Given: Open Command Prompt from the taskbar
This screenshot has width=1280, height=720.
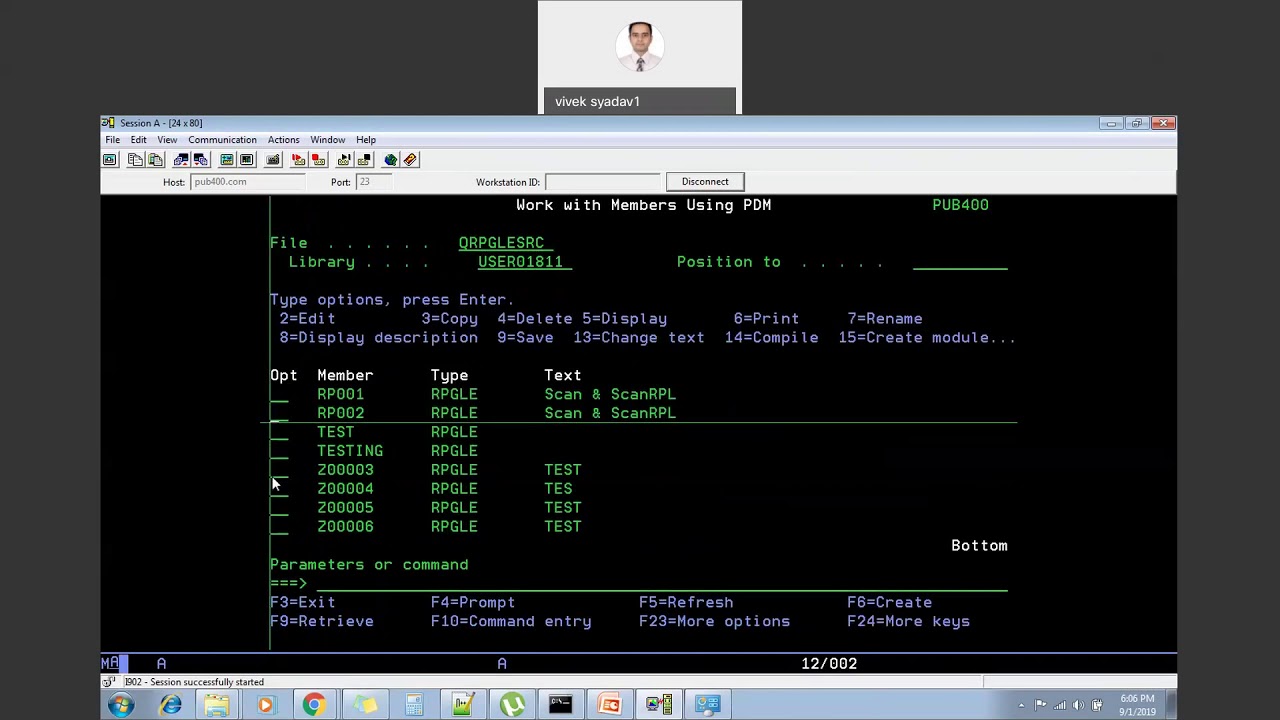Looking at the screenshot, I should tap(560, 705).
